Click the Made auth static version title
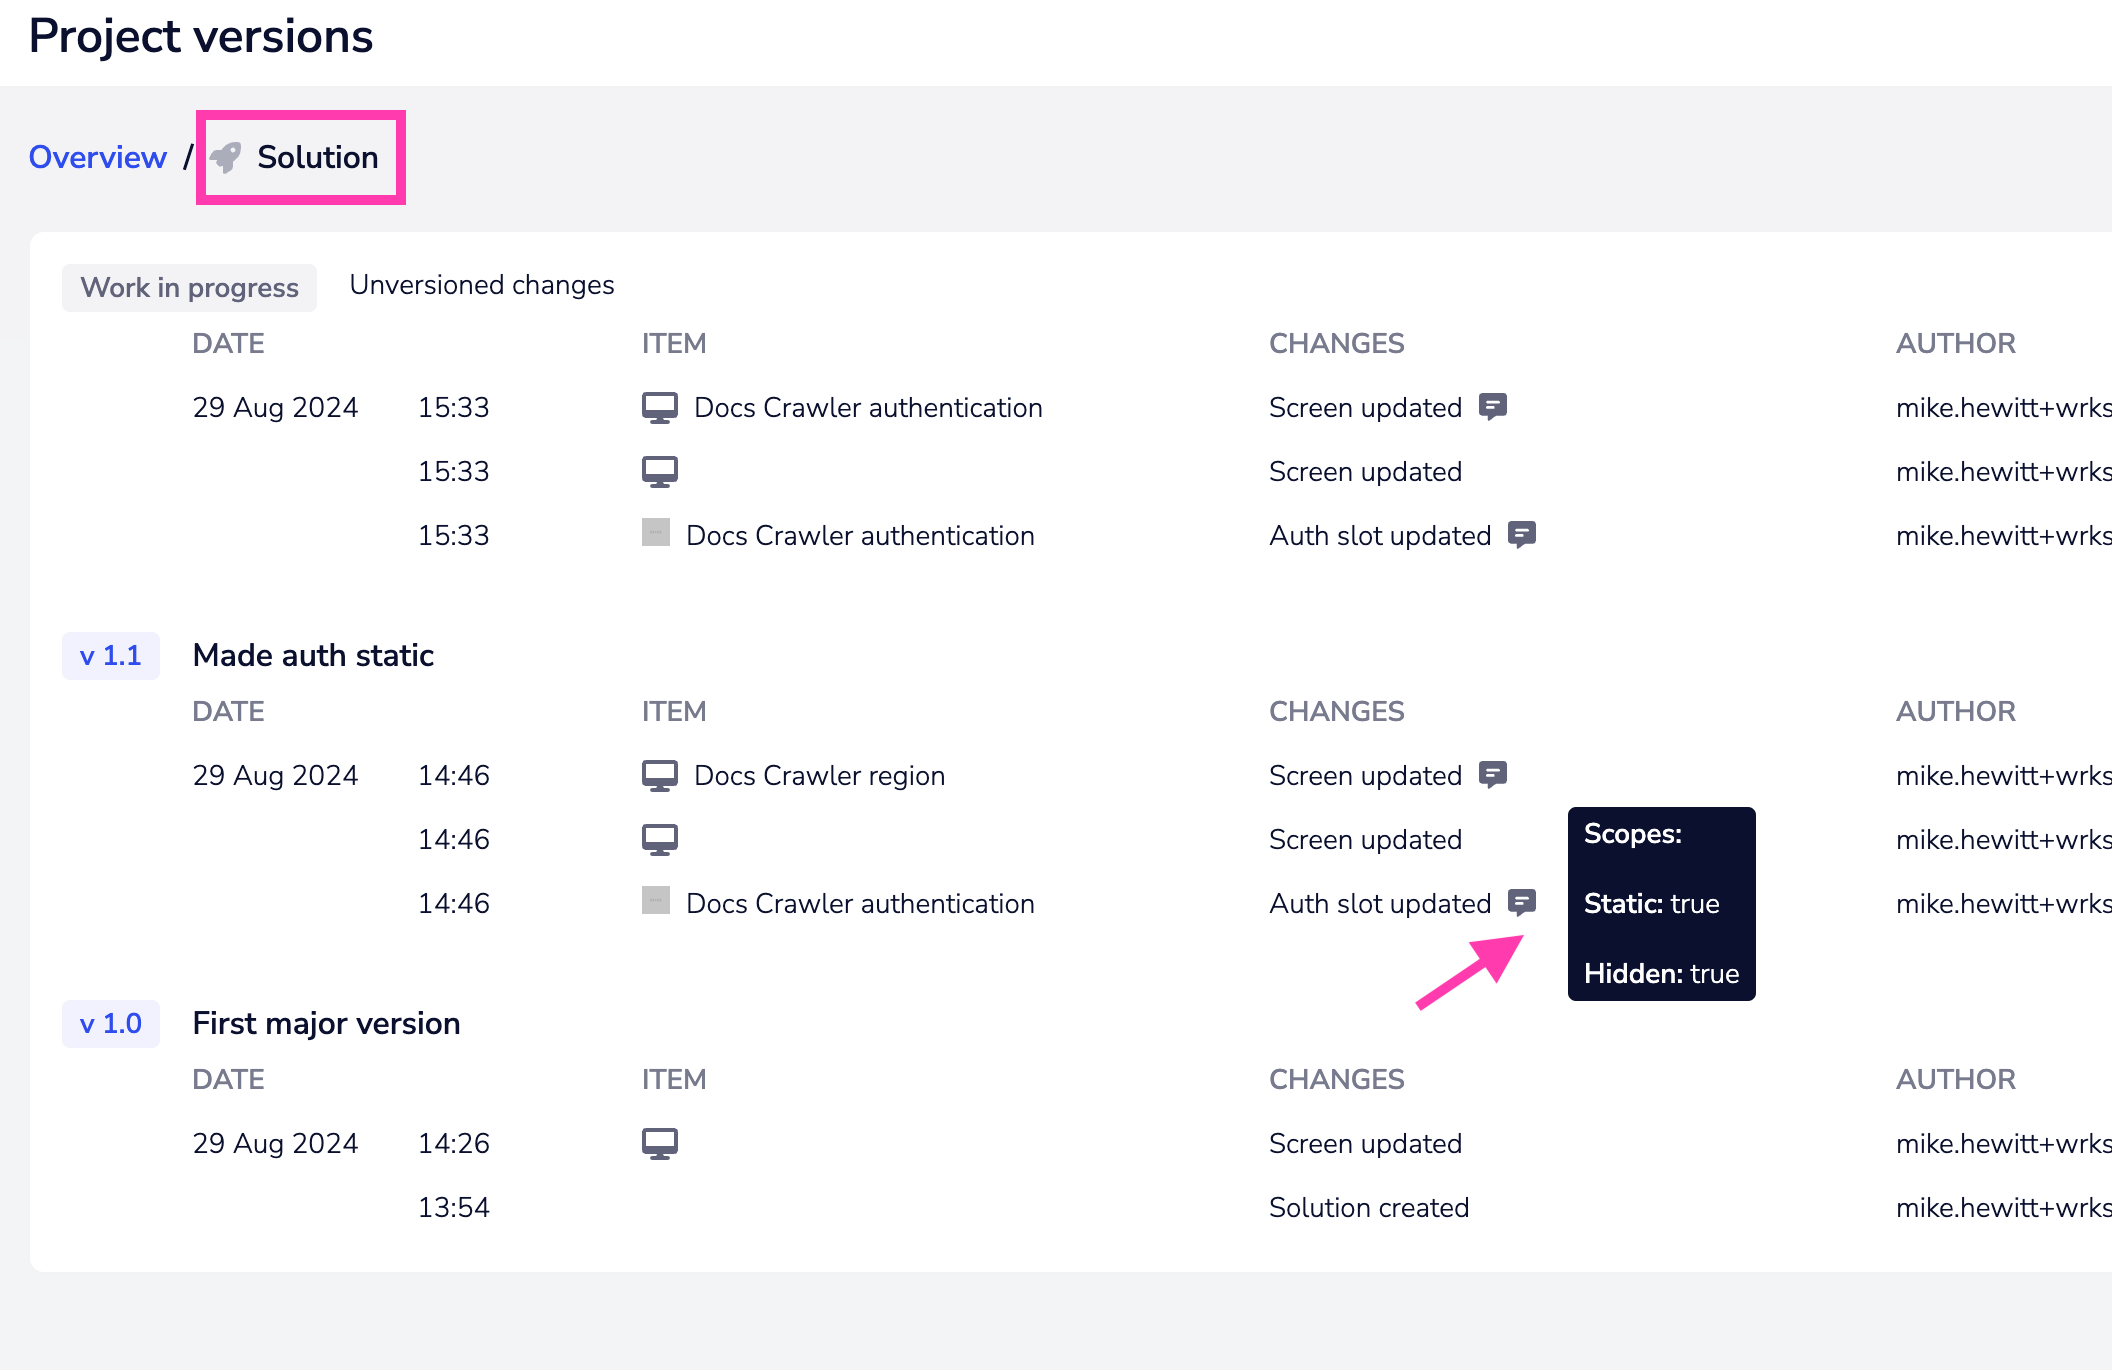Image resolution: width=2112 pixels, height=1370 pixels. (313, 655)
